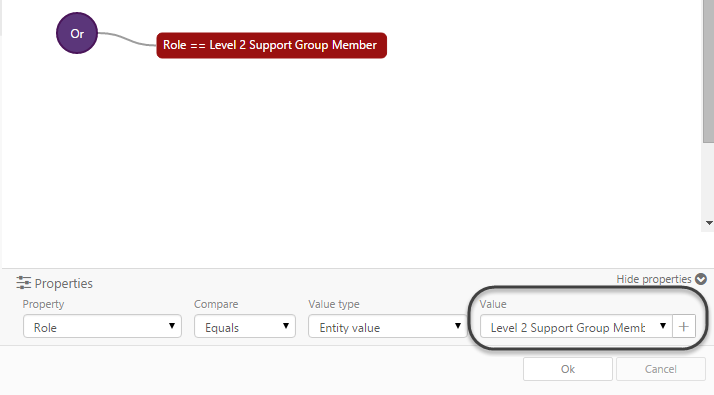The height and width of the screenshot is (395, 714).
Task: Click the scrollbar down arrow
Action: tap(709, 223)
